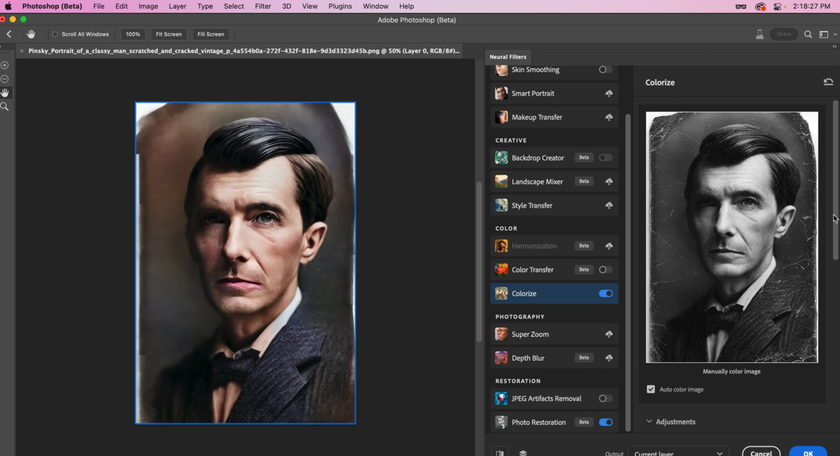Reset Colorize parameters with undo icon
Viewport: 840px width, 456px height.
(x=828, y=82)
